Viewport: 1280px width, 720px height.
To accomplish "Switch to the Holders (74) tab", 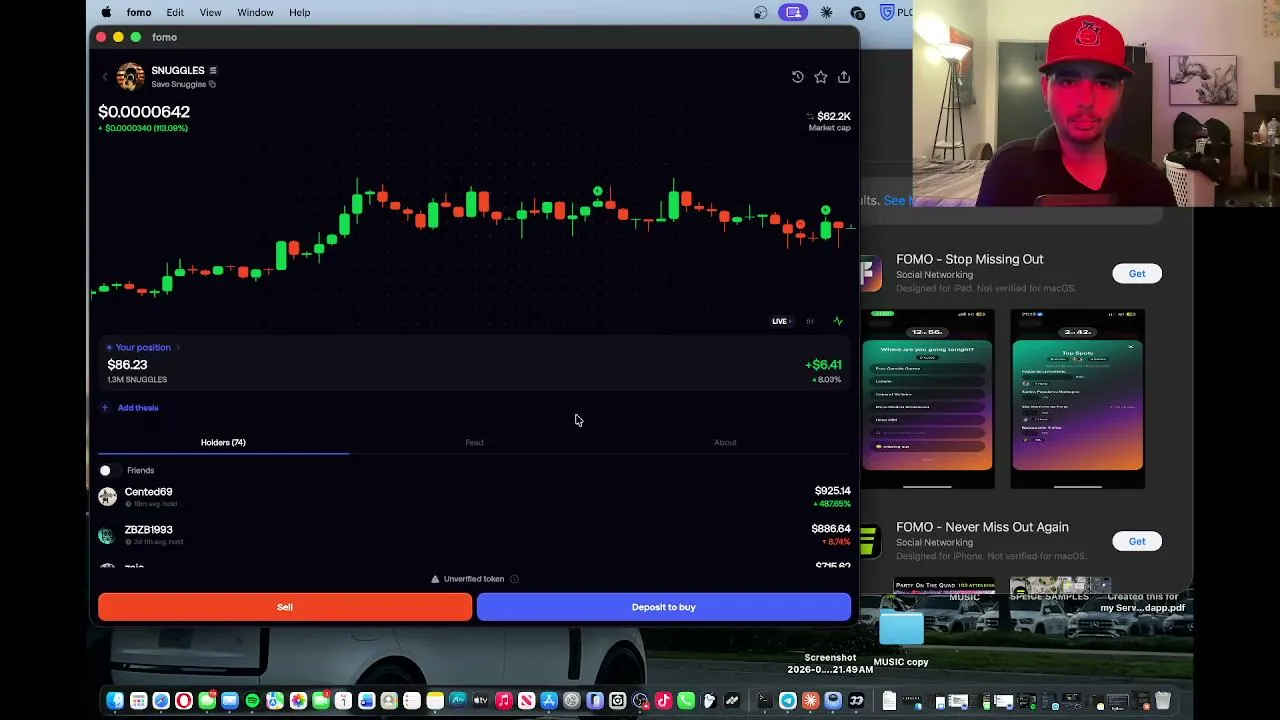I will 223,442.
